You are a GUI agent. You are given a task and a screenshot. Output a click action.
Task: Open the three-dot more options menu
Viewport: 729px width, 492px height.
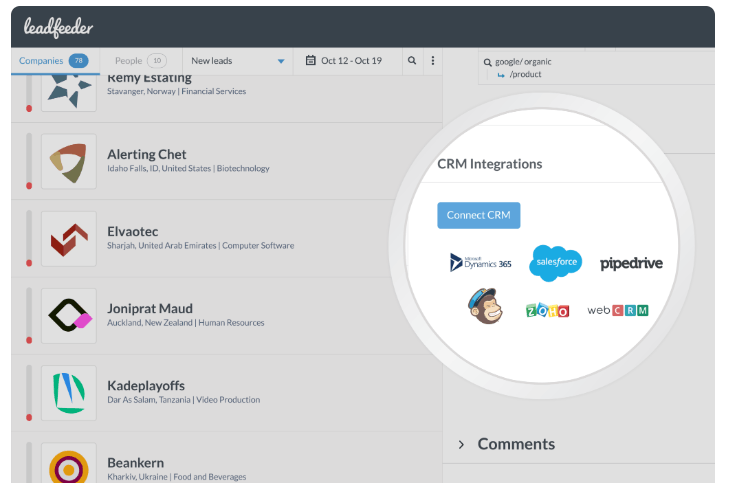click(x=433, y=60)
